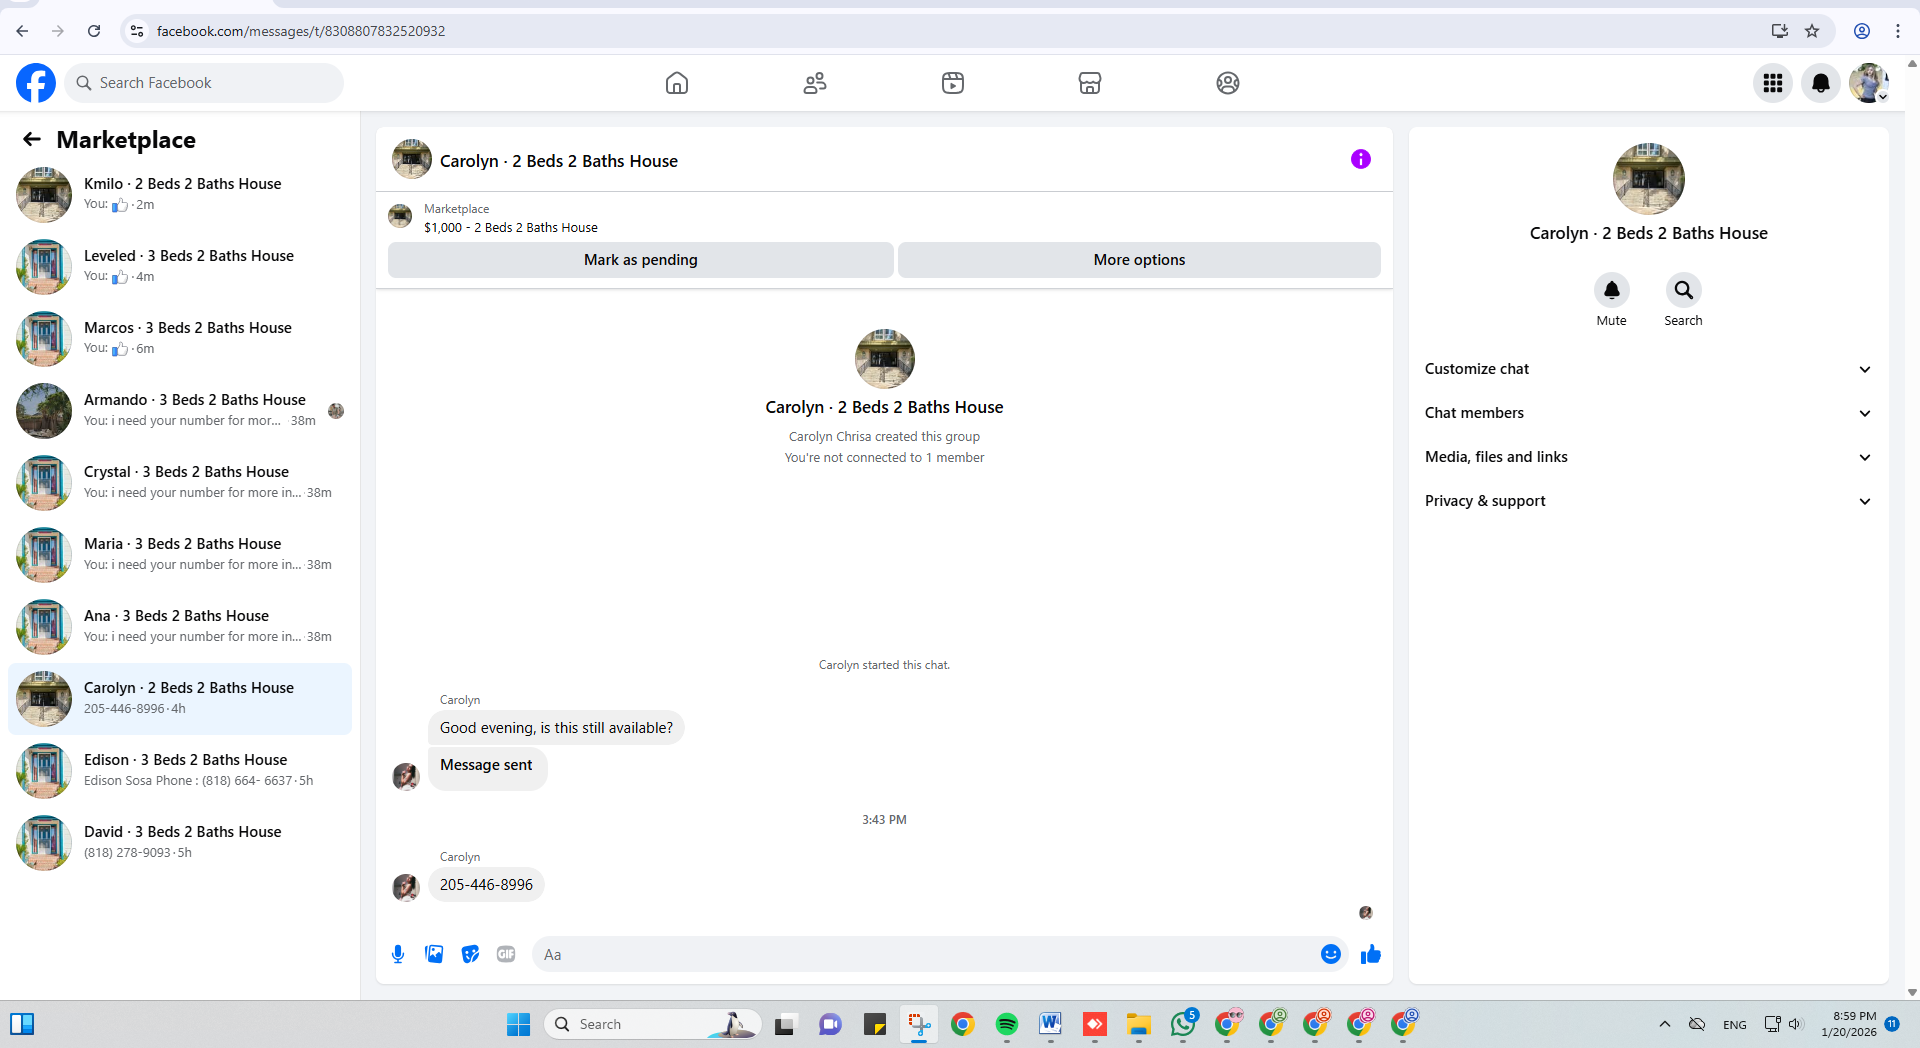Open the Armando 3 Beds conversation
This screenshot has width=1920, height=1048.
(180, 411)
